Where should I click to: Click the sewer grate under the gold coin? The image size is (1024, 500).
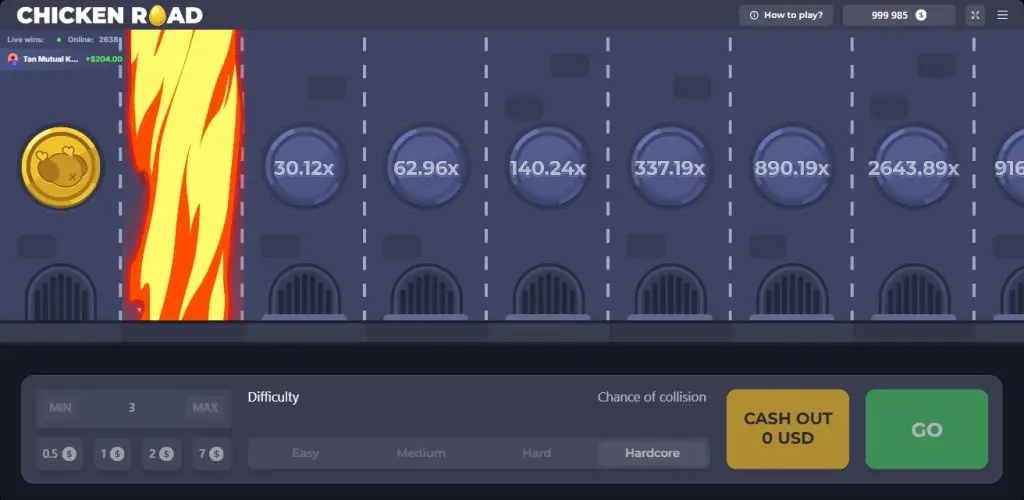pos(61,292)
